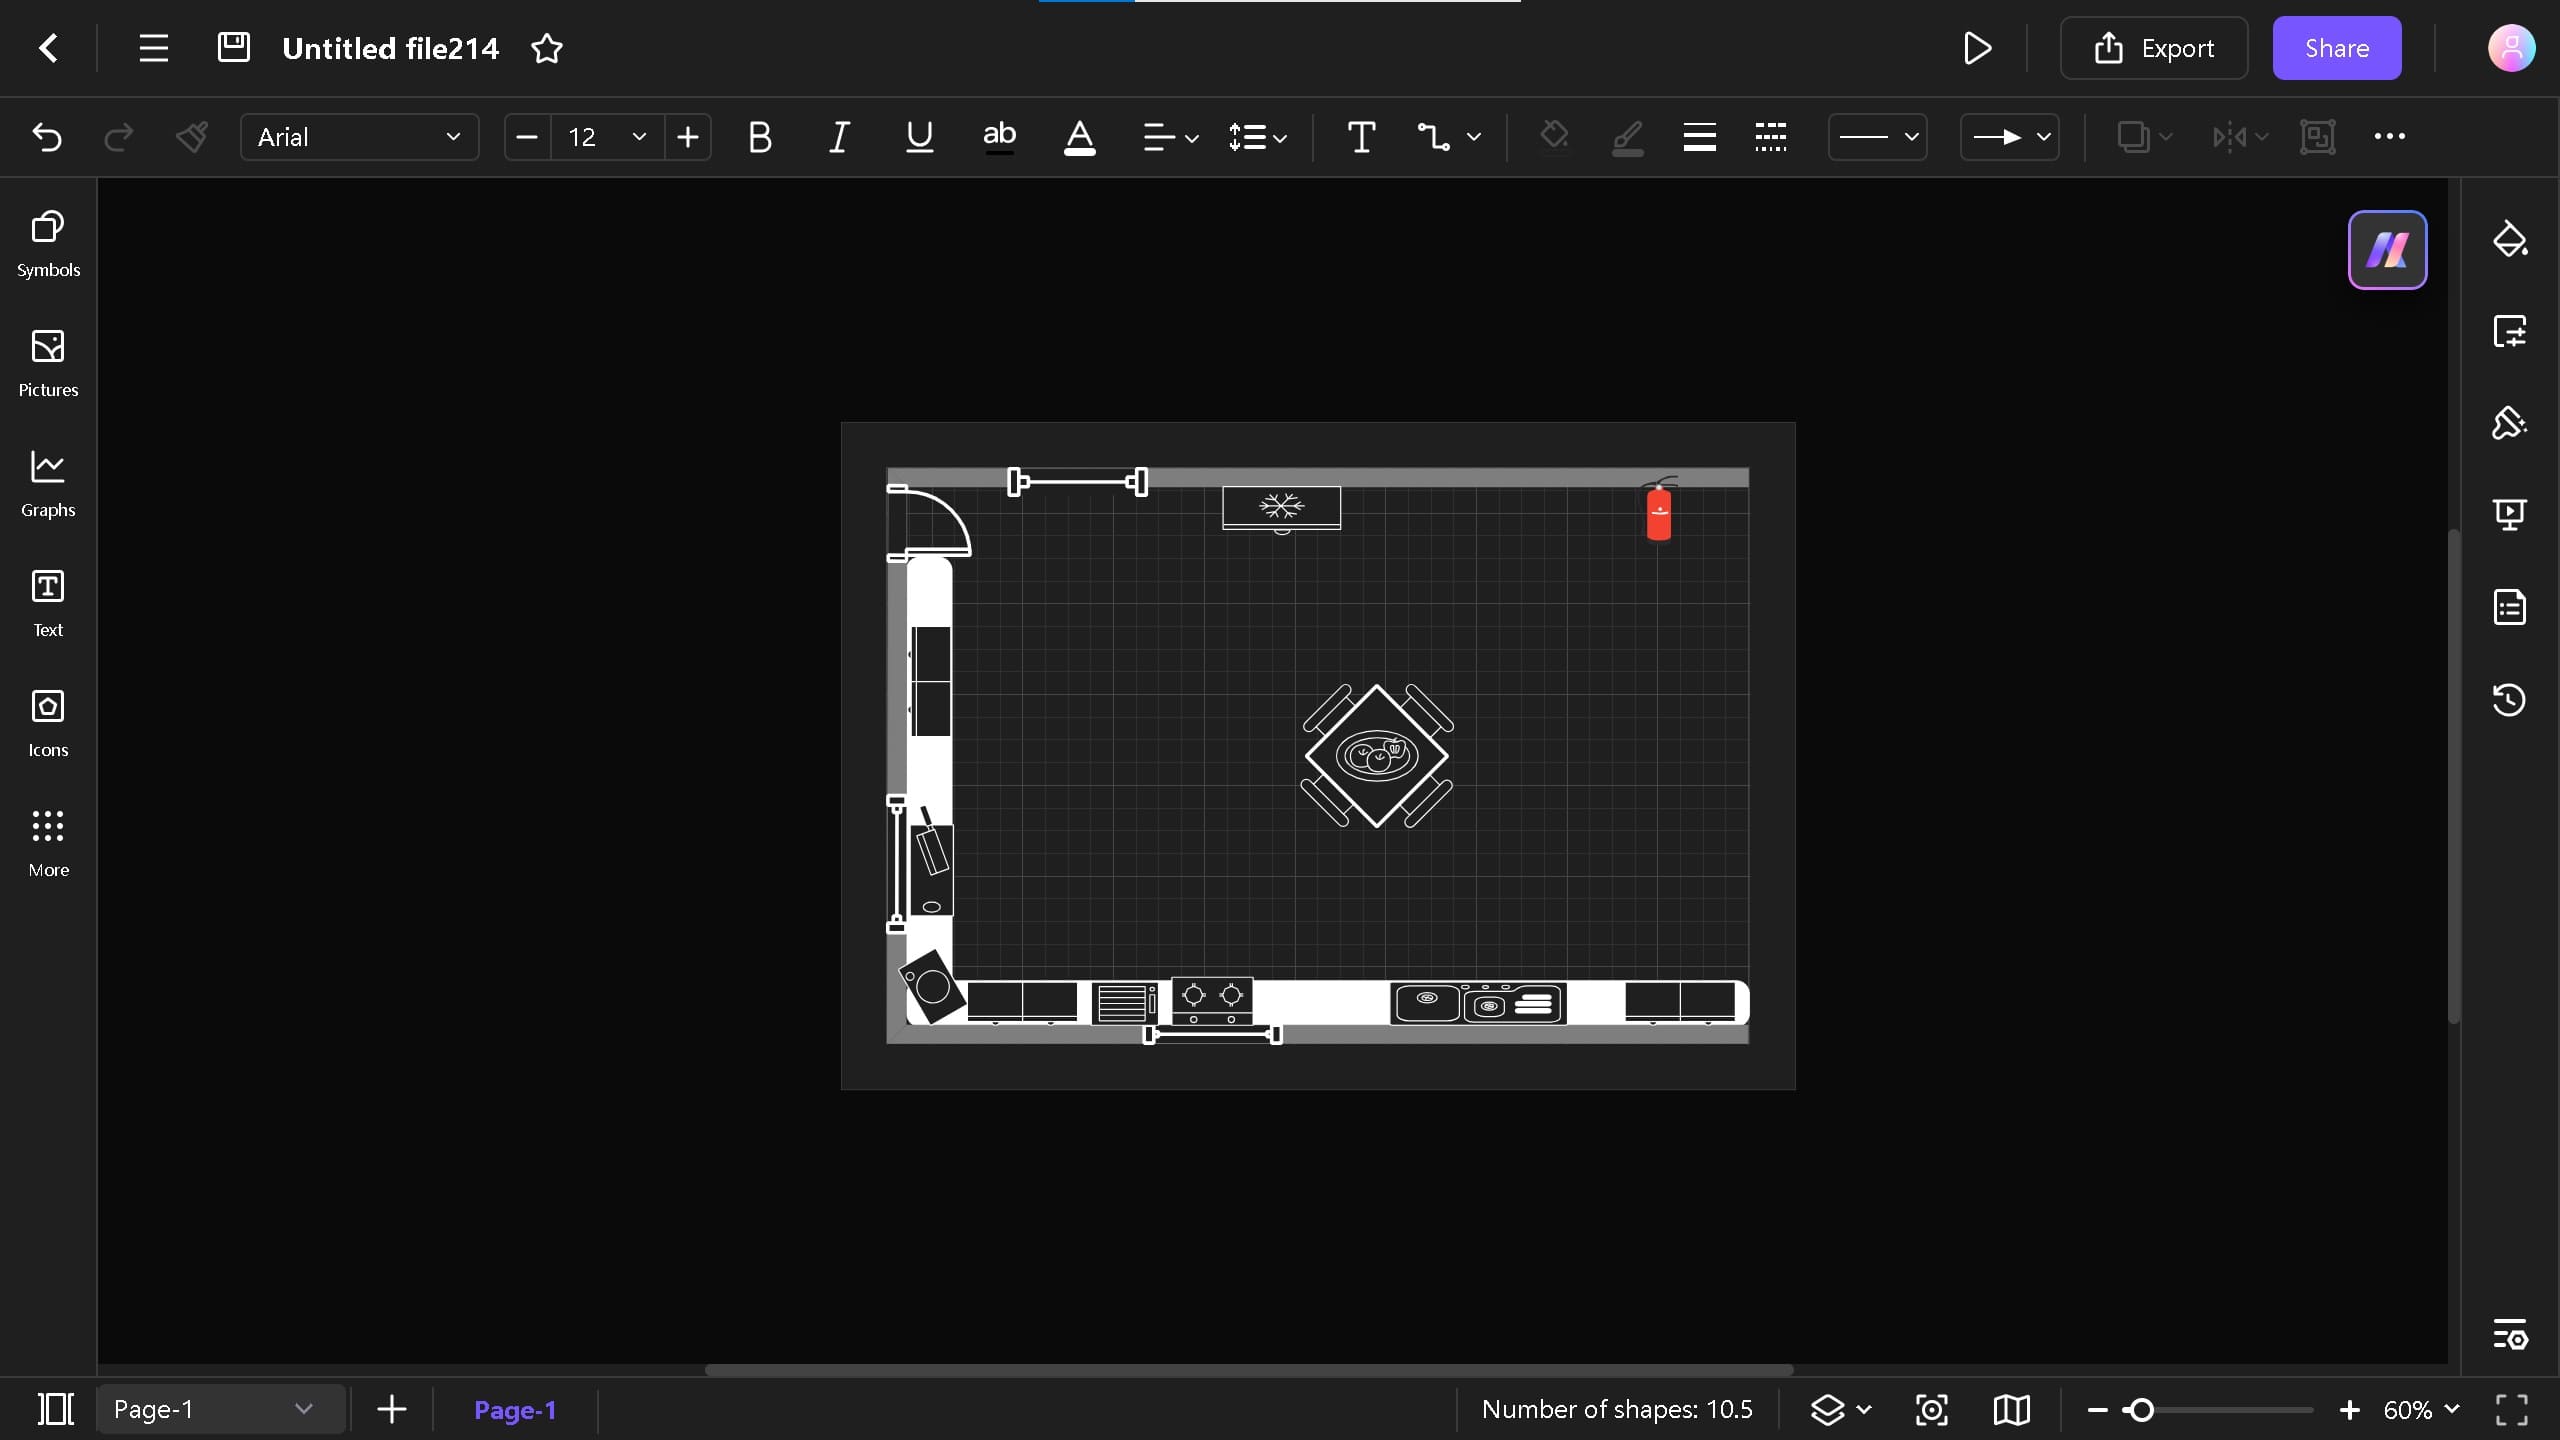This screenshot has height=1440, width=2560.
Task: Select the connector tool
Action: point(1433,137)
